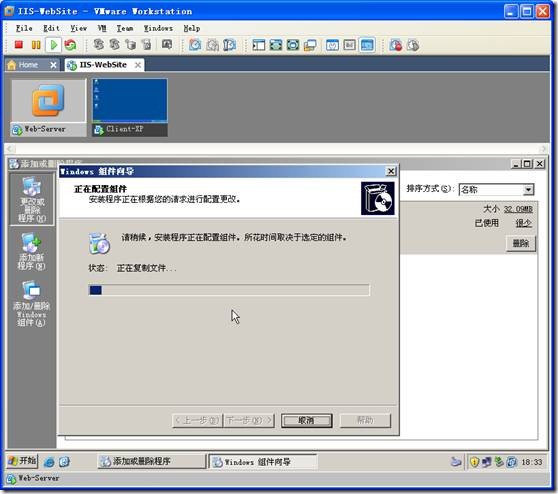
Task: Click 添加或删除程序 taskbar button
Action: (151, 461)
